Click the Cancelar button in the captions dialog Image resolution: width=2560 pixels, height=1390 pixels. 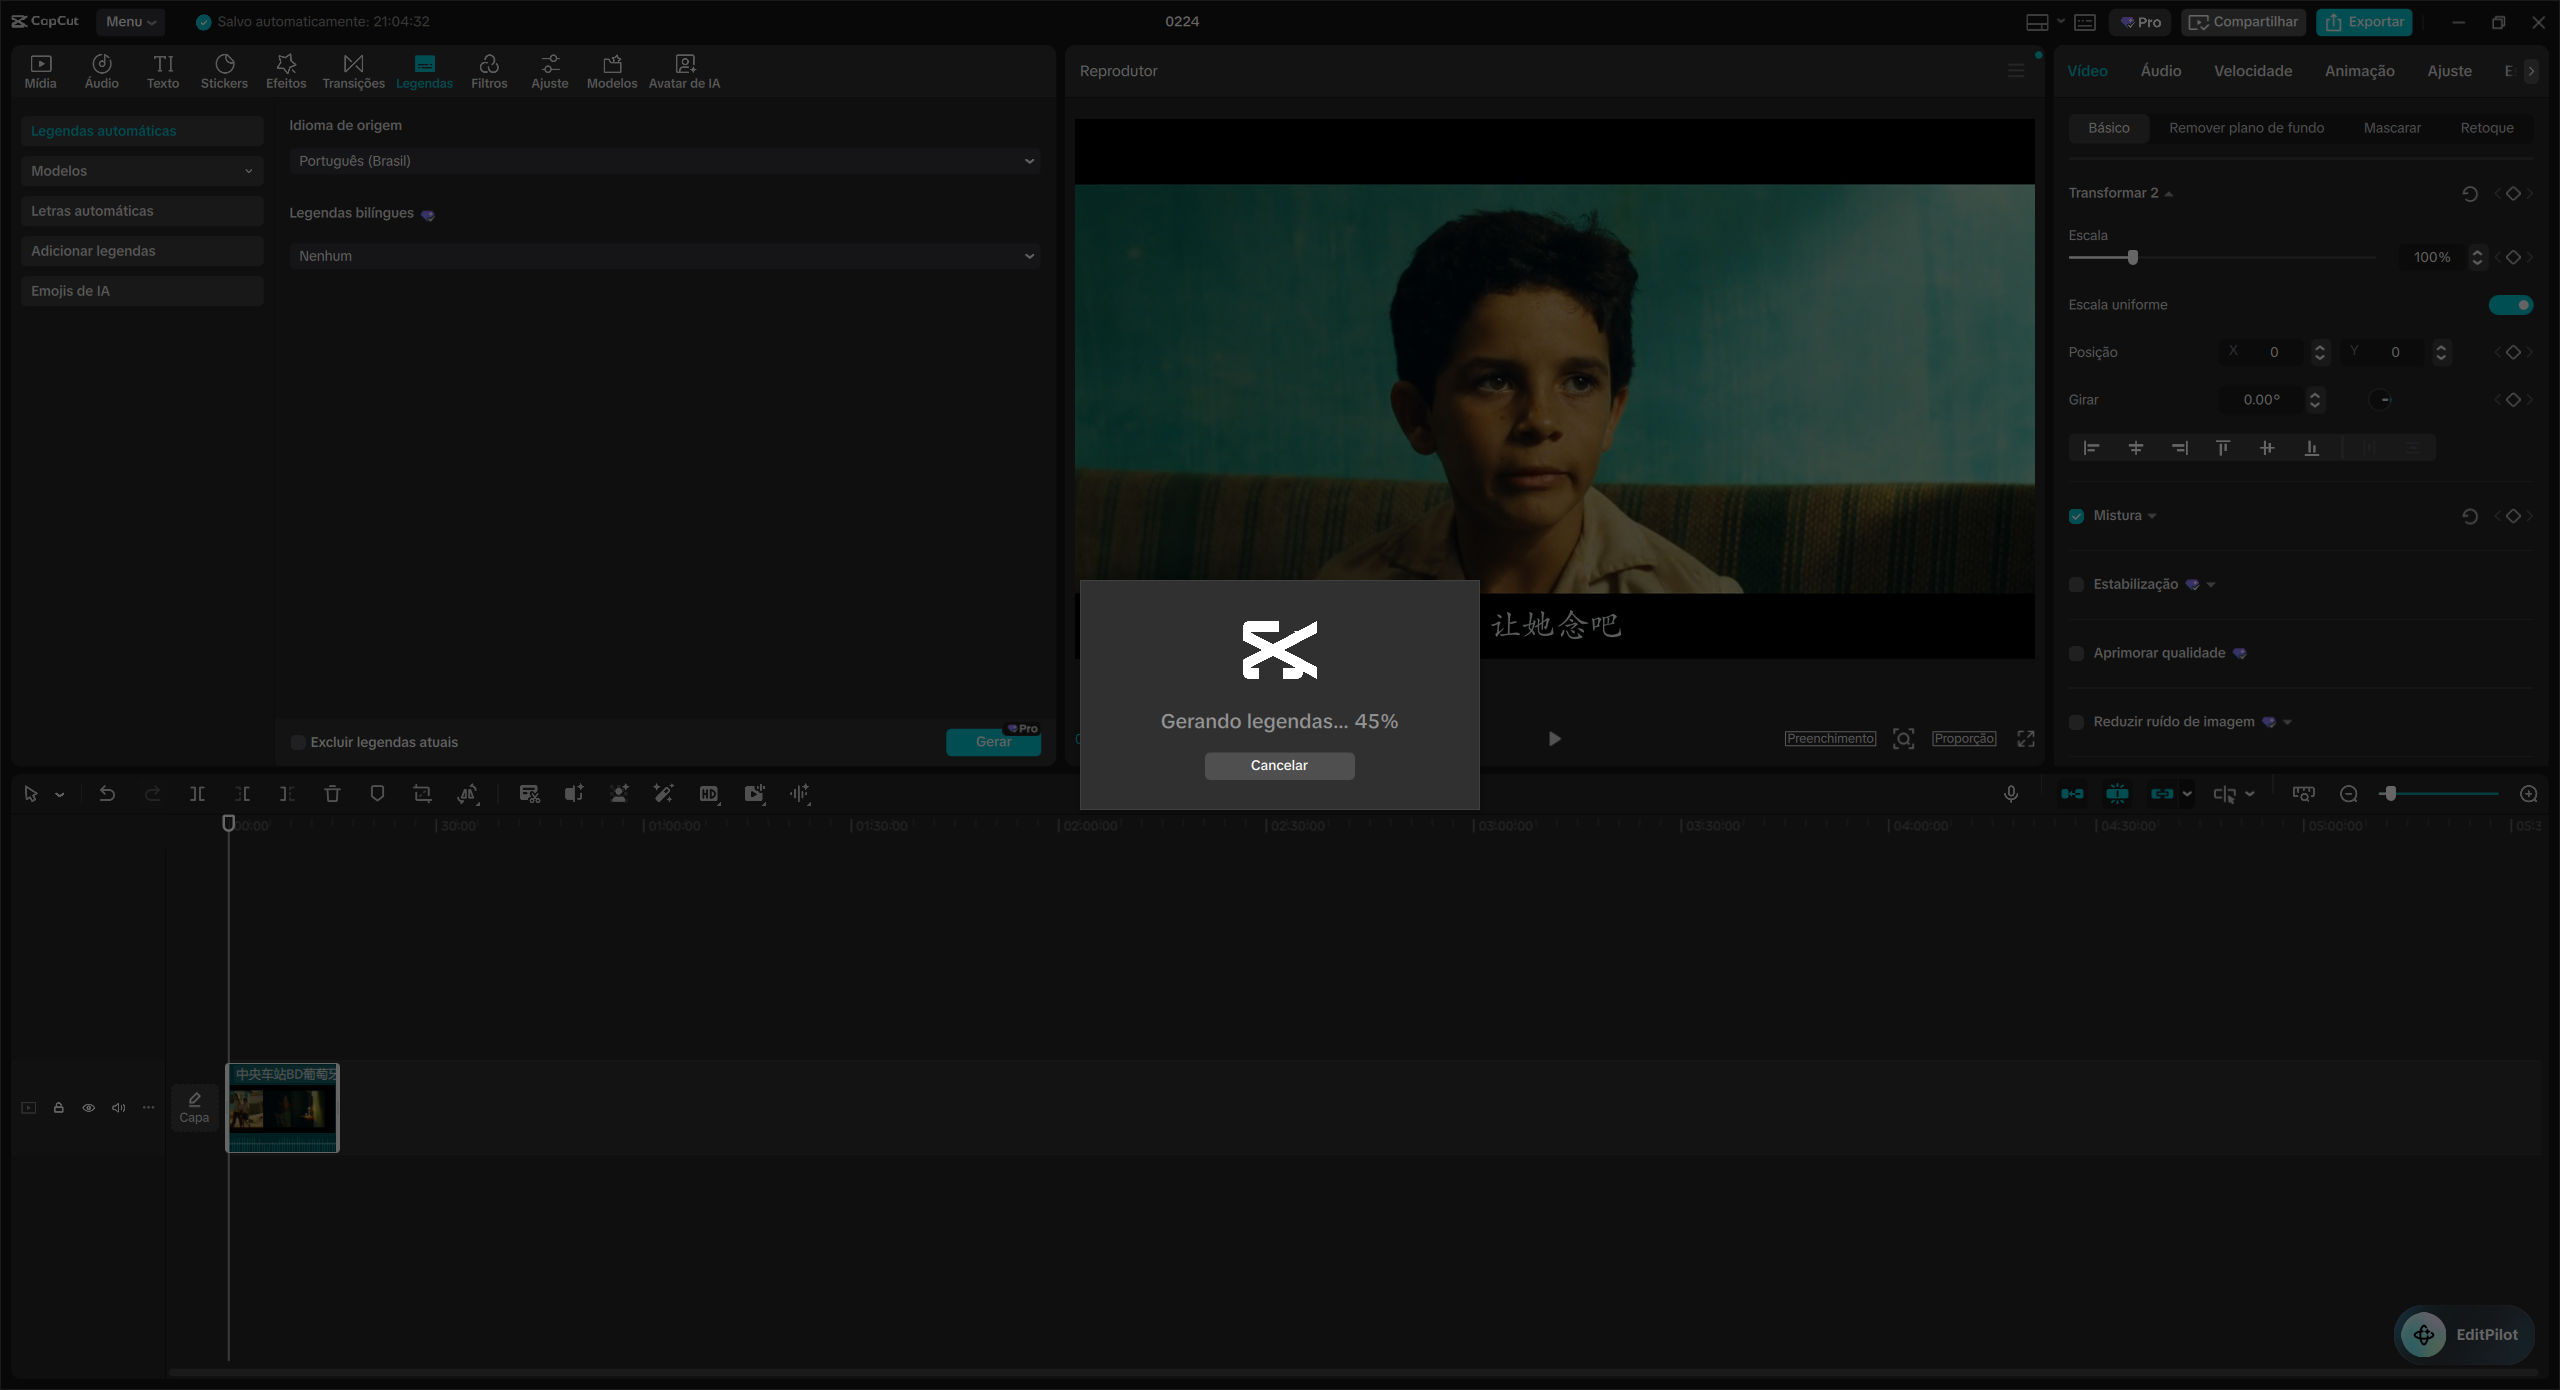(1279, 764)
